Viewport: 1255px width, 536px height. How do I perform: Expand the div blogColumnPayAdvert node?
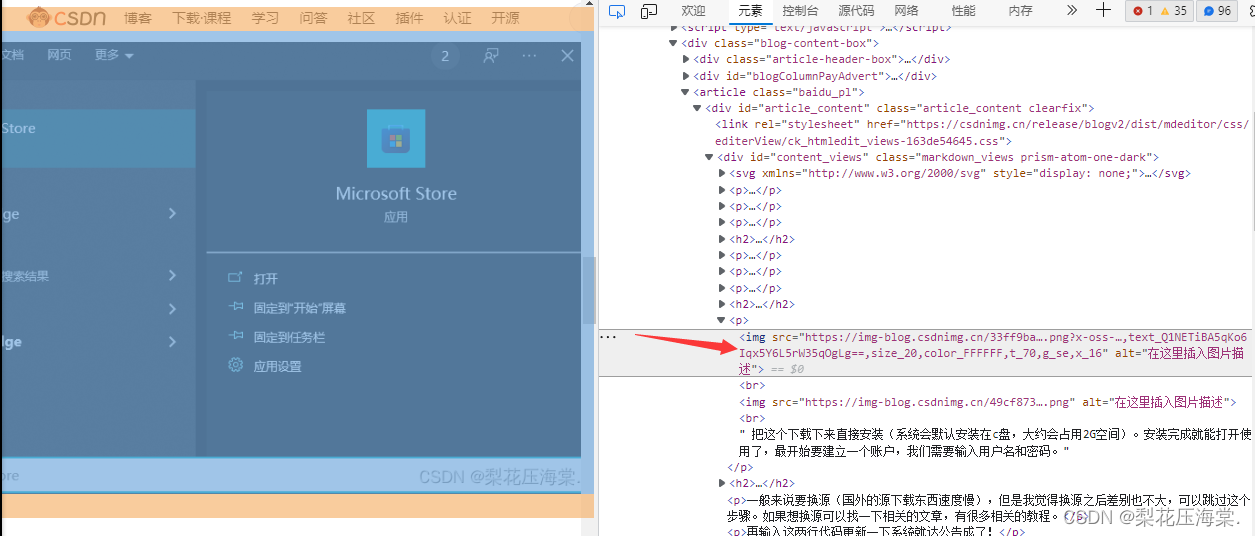click(x=685, y=76)
